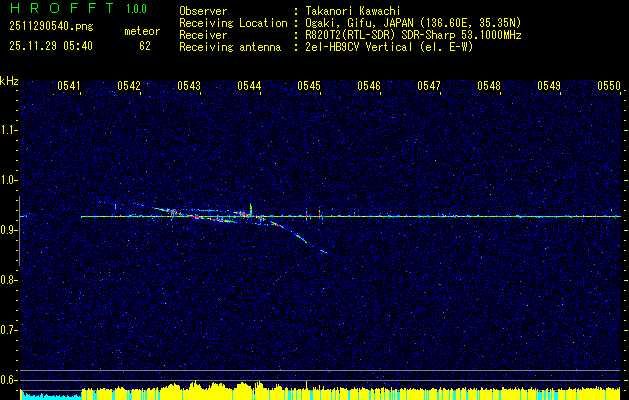Click time marker 0544

pyautogui.click(x=249, y=86)
